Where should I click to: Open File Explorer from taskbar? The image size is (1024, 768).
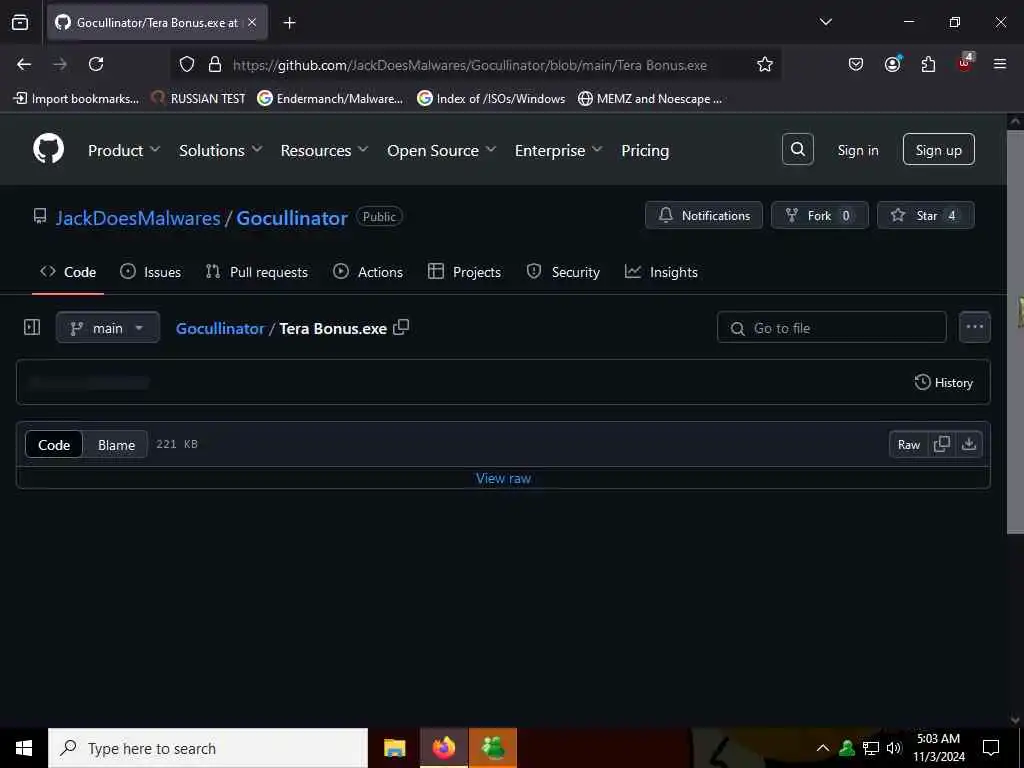coord(394,748)
